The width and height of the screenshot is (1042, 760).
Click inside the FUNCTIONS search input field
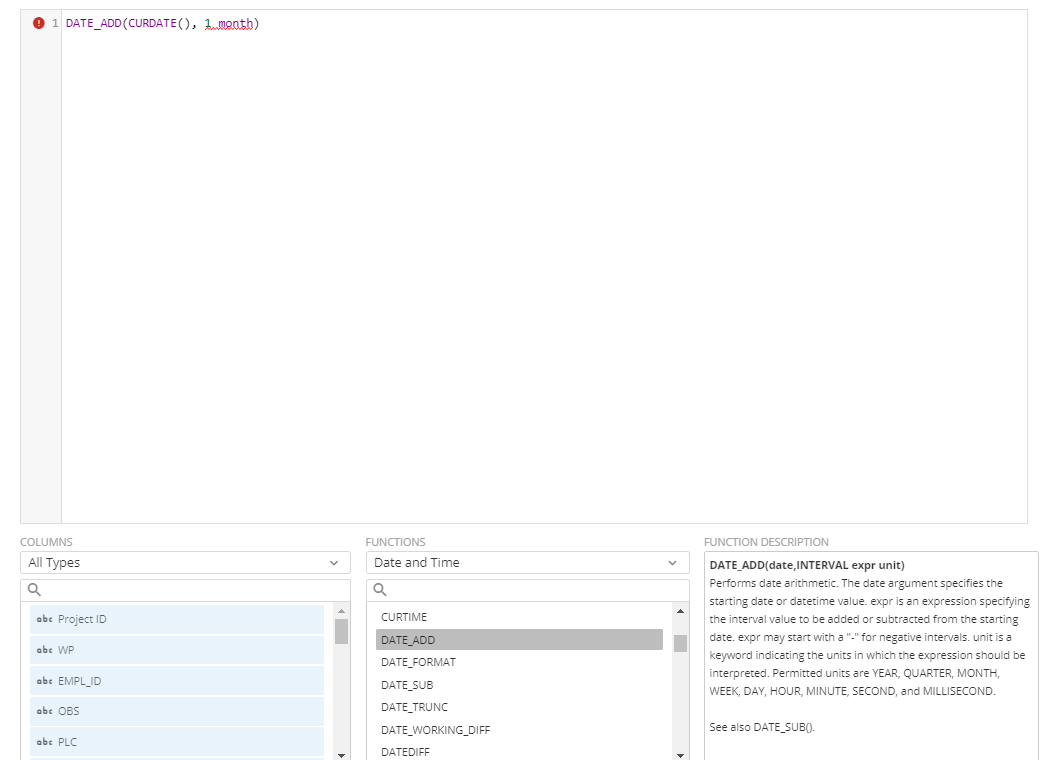coord(500,589)
